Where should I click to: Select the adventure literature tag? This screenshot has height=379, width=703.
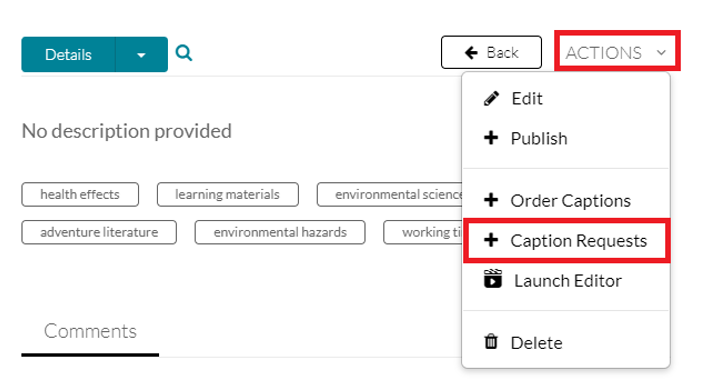click(99, 232)
